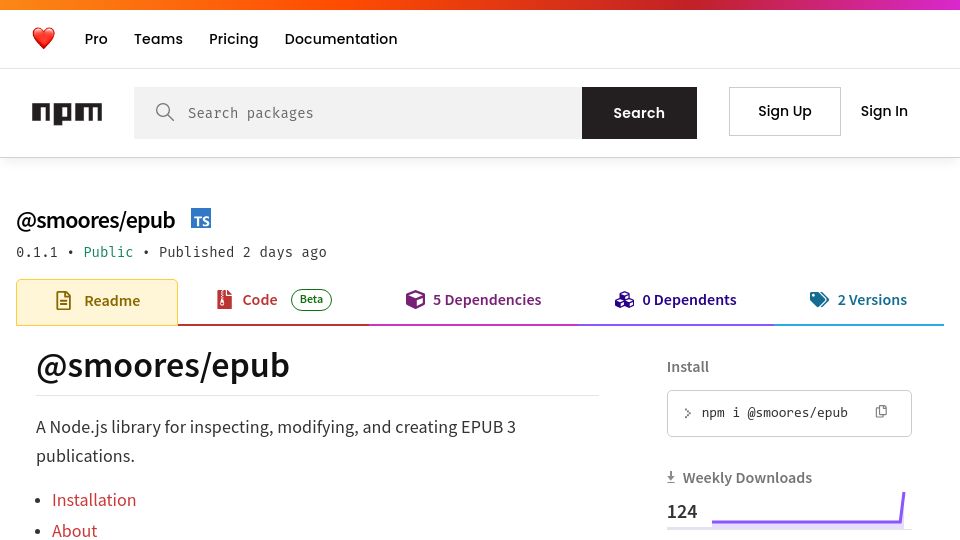Image resolution: width=960 pixels, height=540 pixels.
Task: Follow the Installation readme link
Action: pyautogui.click(x=94, y=500)
